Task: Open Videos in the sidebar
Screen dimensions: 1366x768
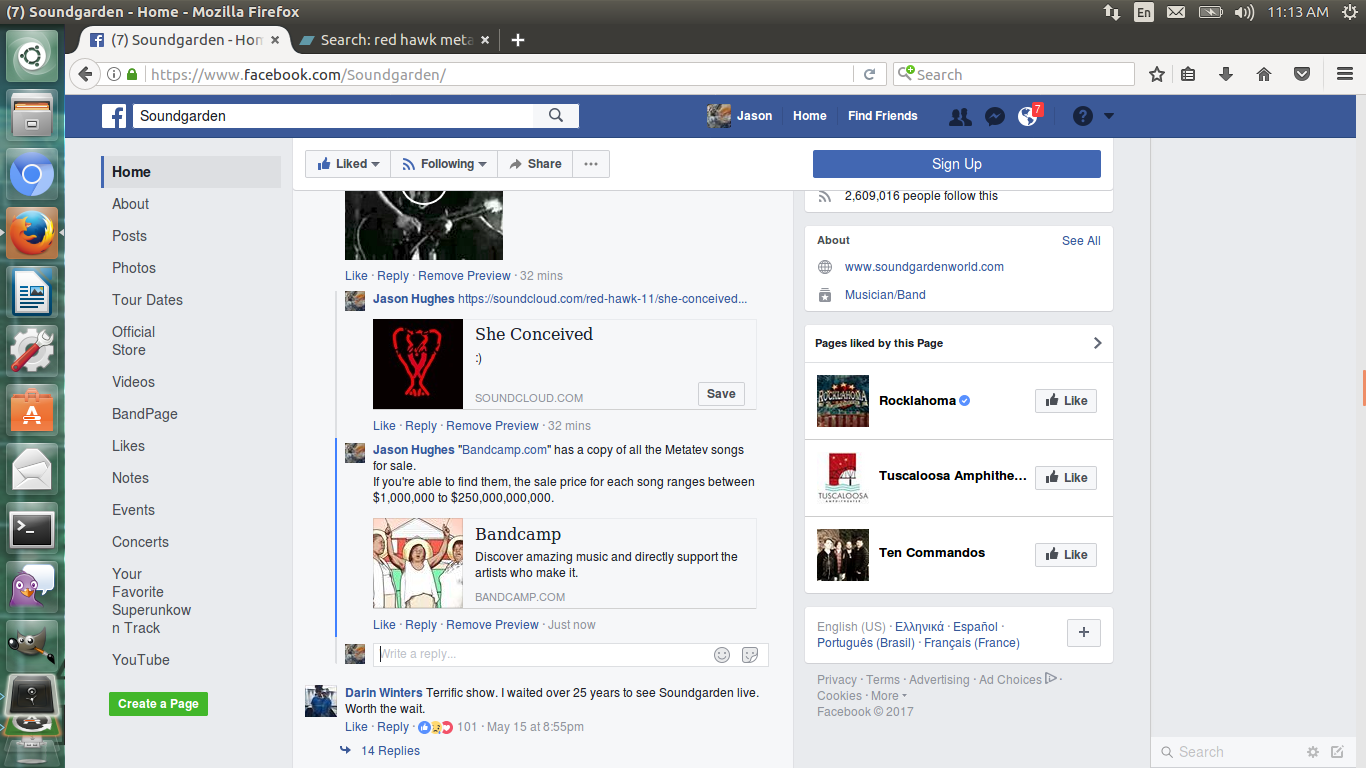Action: pos(133,382)
